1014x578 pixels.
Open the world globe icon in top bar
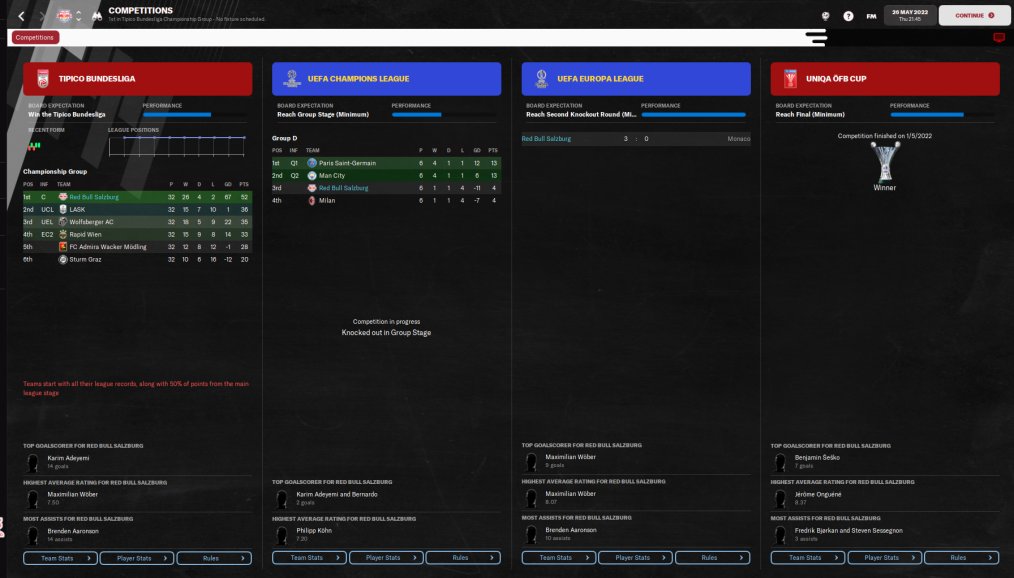826,16
